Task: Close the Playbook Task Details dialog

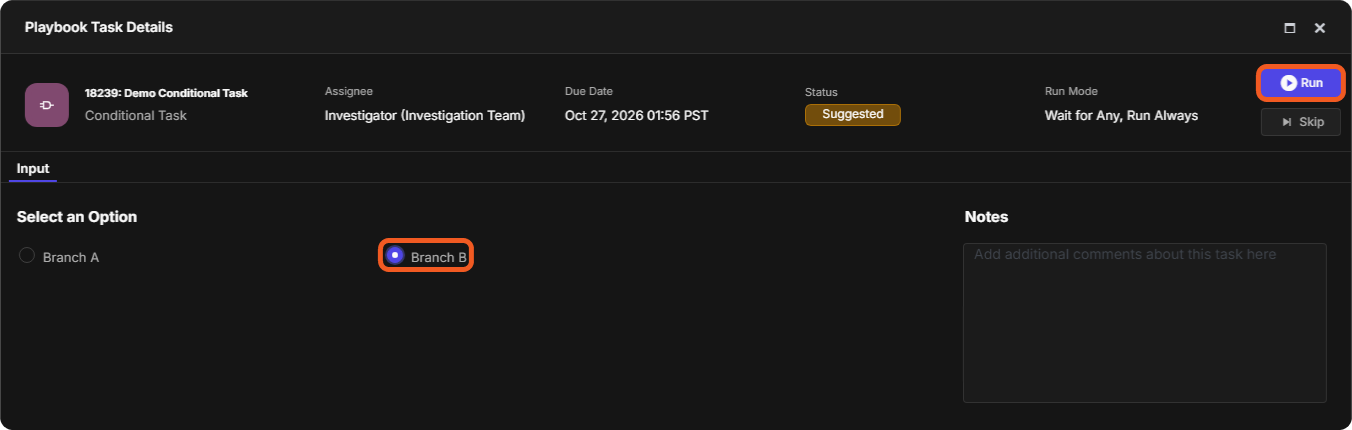Action: [1320, 28]
